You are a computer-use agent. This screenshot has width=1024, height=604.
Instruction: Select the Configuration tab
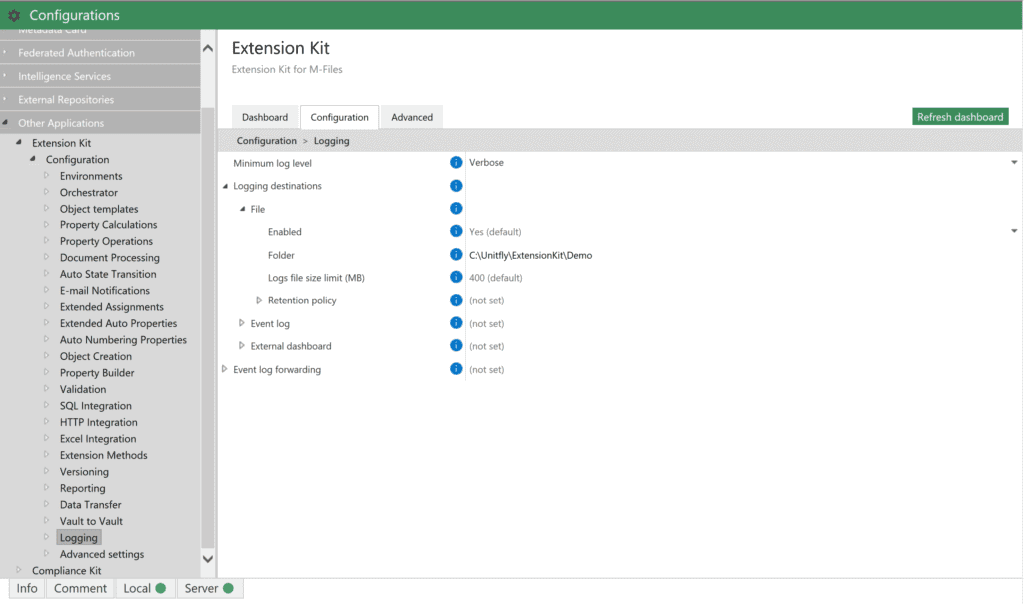tap(339, 118)
